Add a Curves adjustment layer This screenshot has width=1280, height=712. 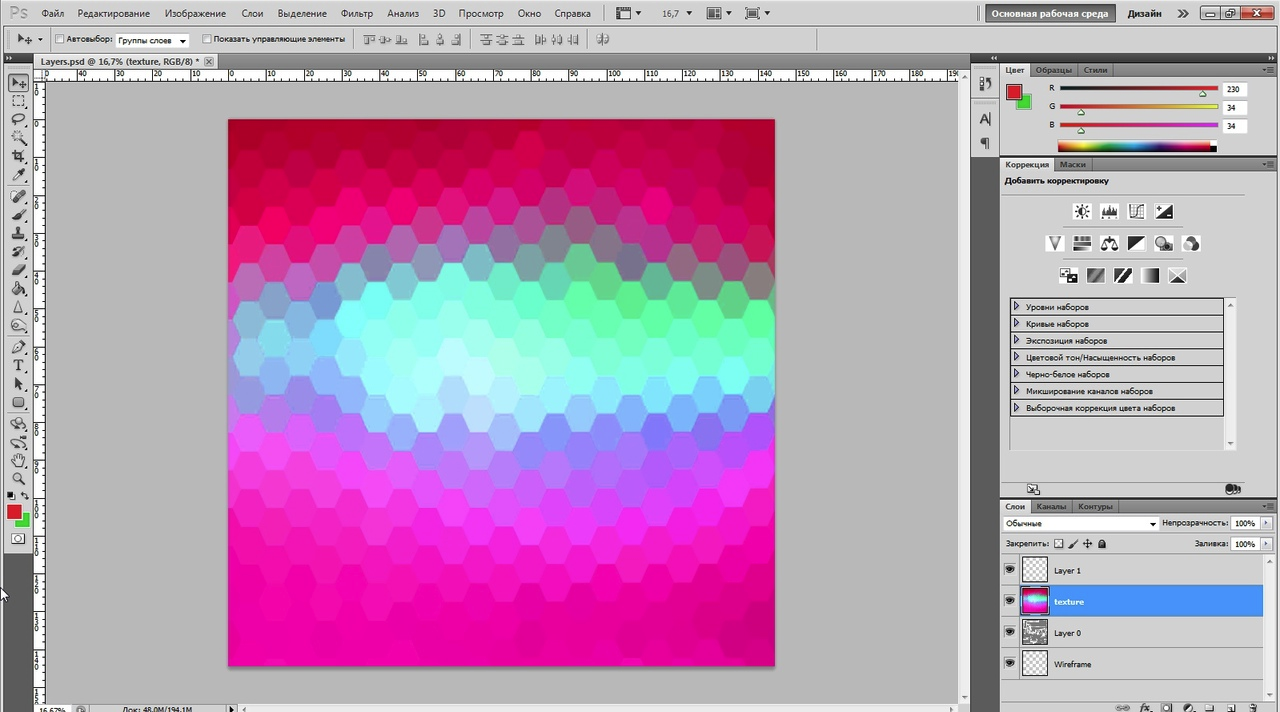pos(1136,211)
